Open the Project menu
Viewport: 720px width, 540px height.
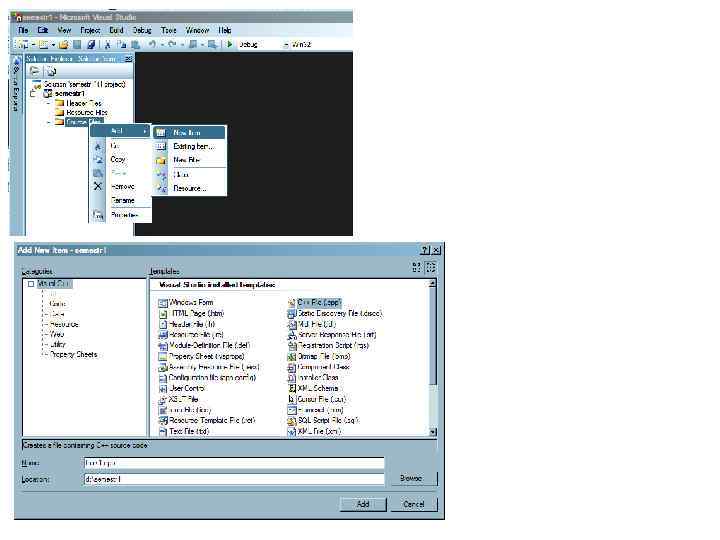pyautogui.click(x=90, y=30)
